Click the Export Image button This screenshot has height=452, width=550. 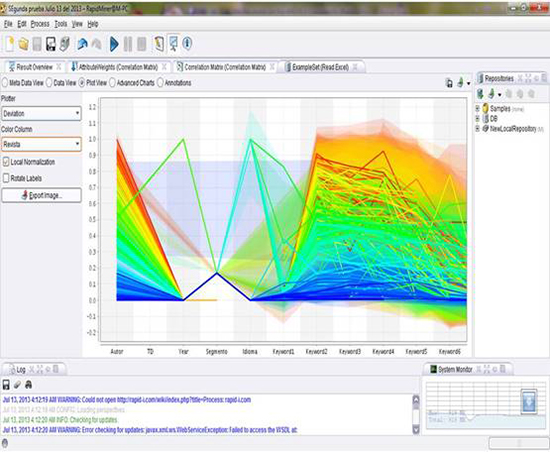[x=41, y=195]
